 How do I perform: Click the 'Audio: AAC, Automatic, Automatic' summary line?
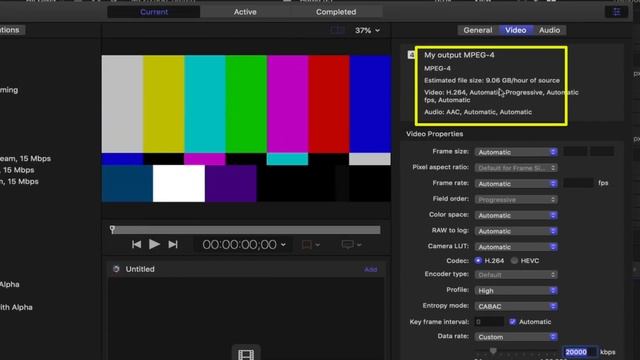click(x=478, y=112)
